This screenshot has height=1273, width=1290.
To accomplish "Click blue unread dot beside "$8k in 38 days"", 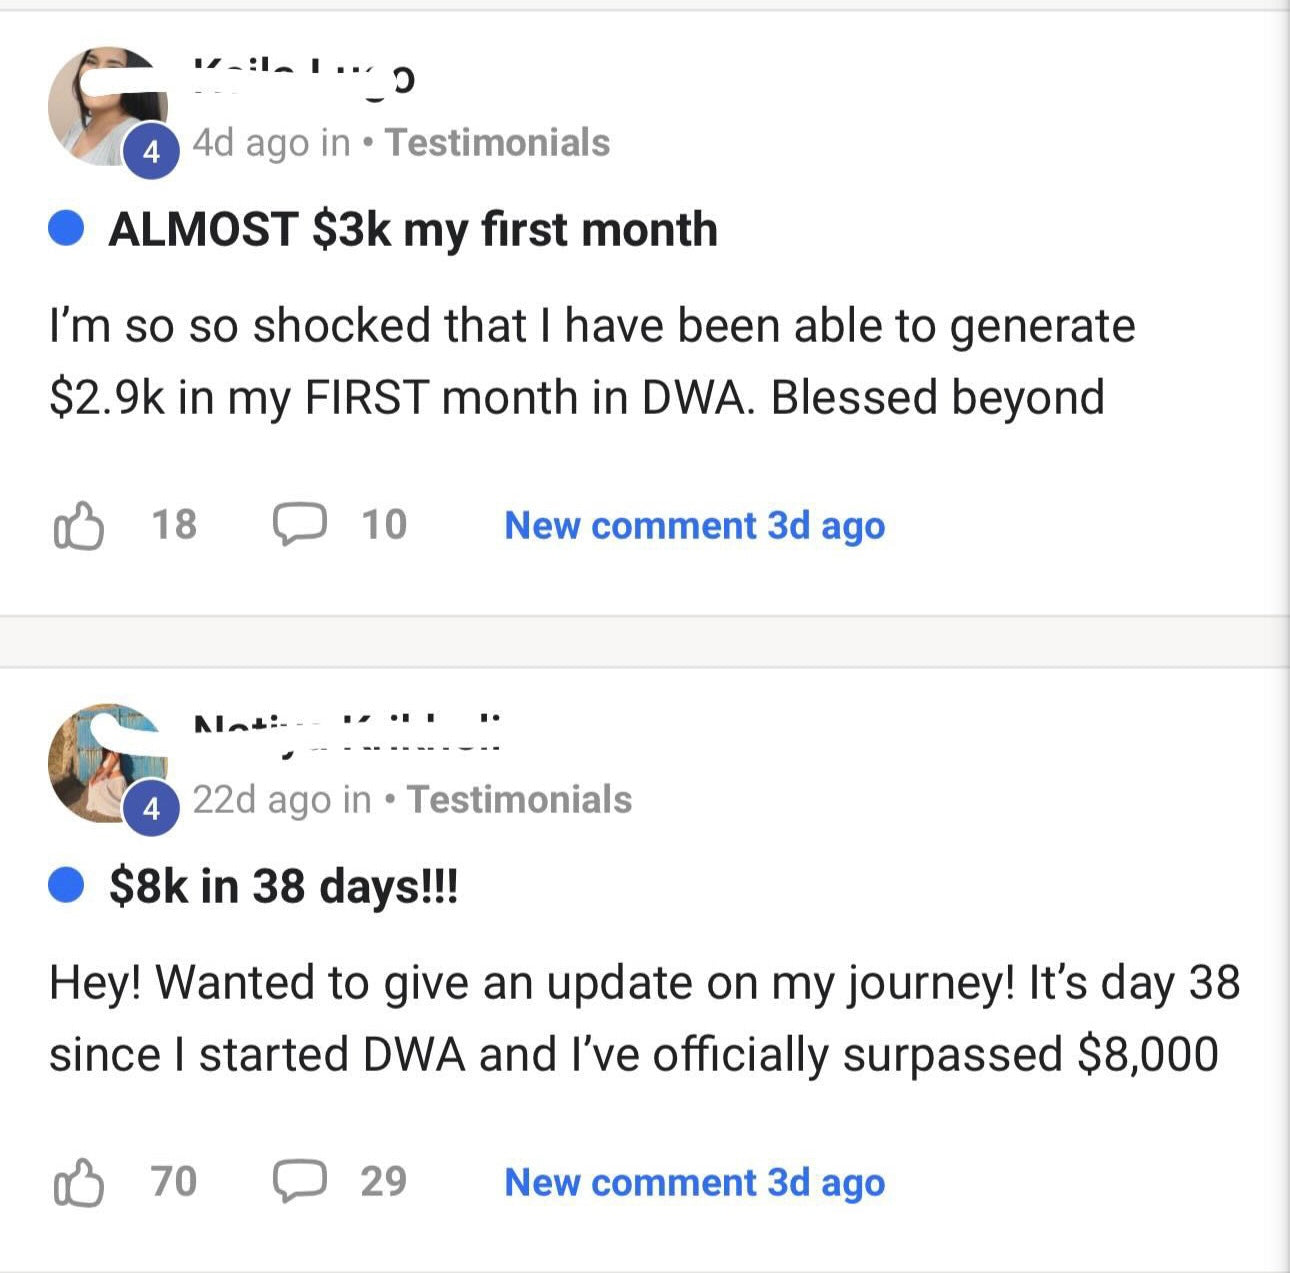I will (x=66, y=886).
